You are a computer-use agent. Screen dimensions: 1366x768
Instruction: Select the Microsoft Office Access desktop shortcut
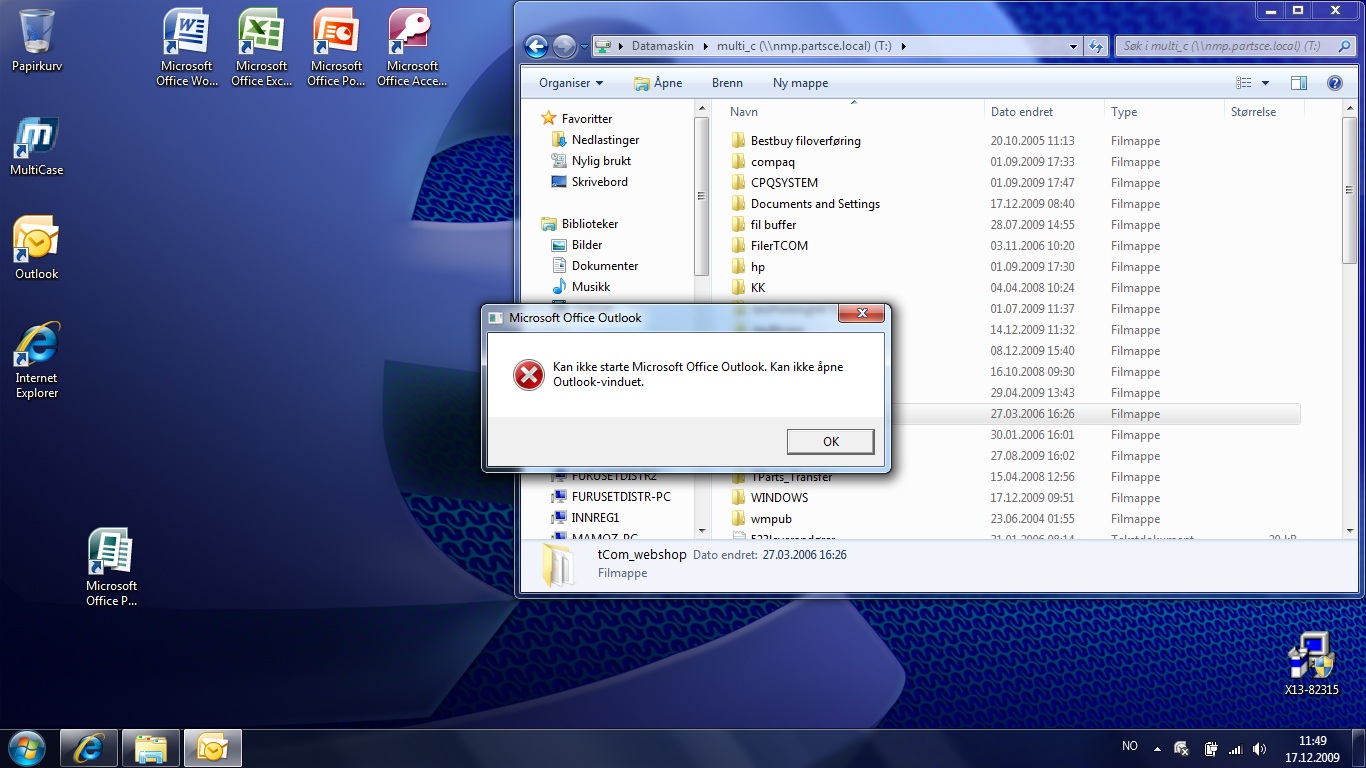(x=412, y=47)
